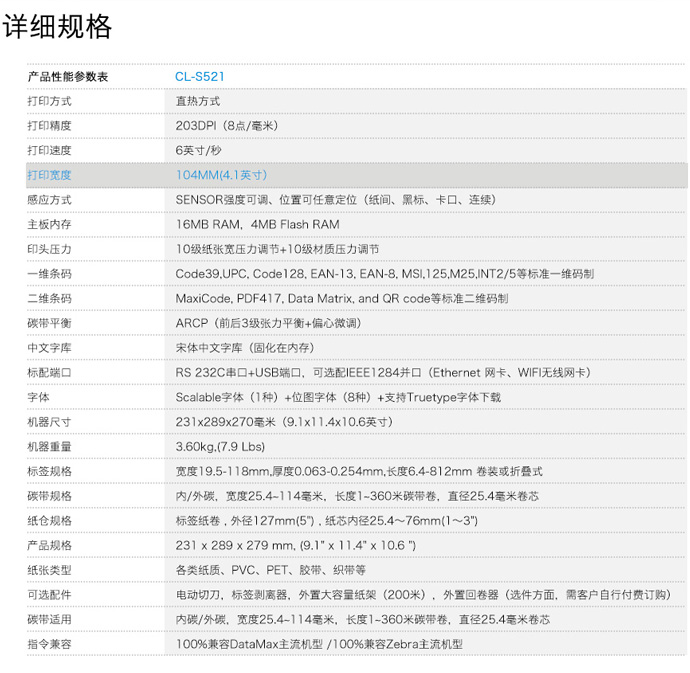
Task: Click the MaxiCode, PDF417 2D barcode text
Action: pos(341,298)
